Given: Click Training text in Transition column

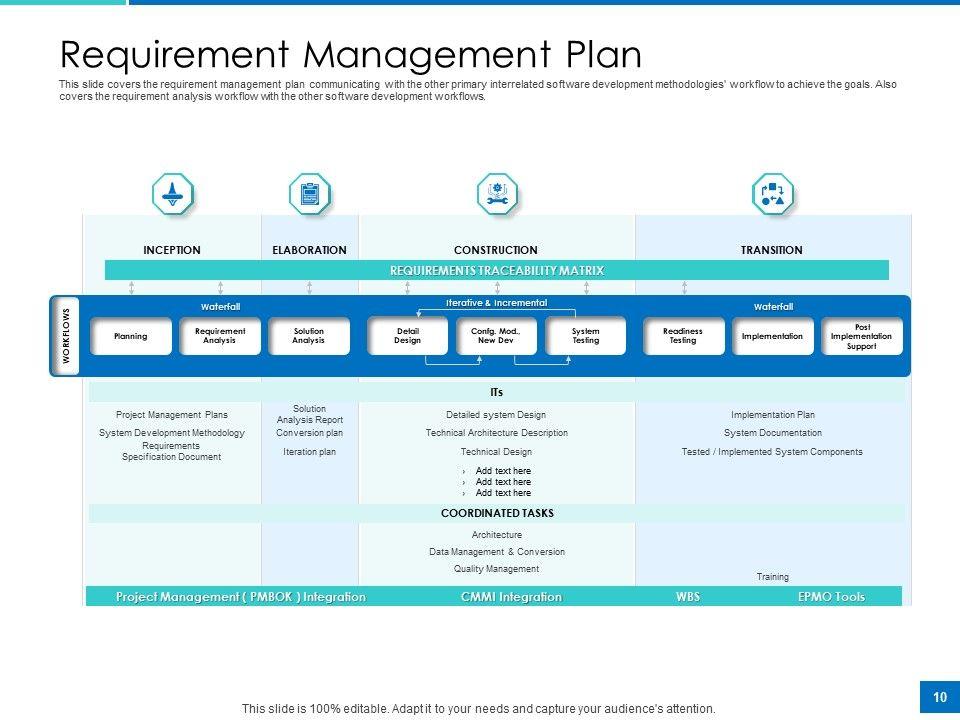Looking at the screenshot, I should [773, 577].
